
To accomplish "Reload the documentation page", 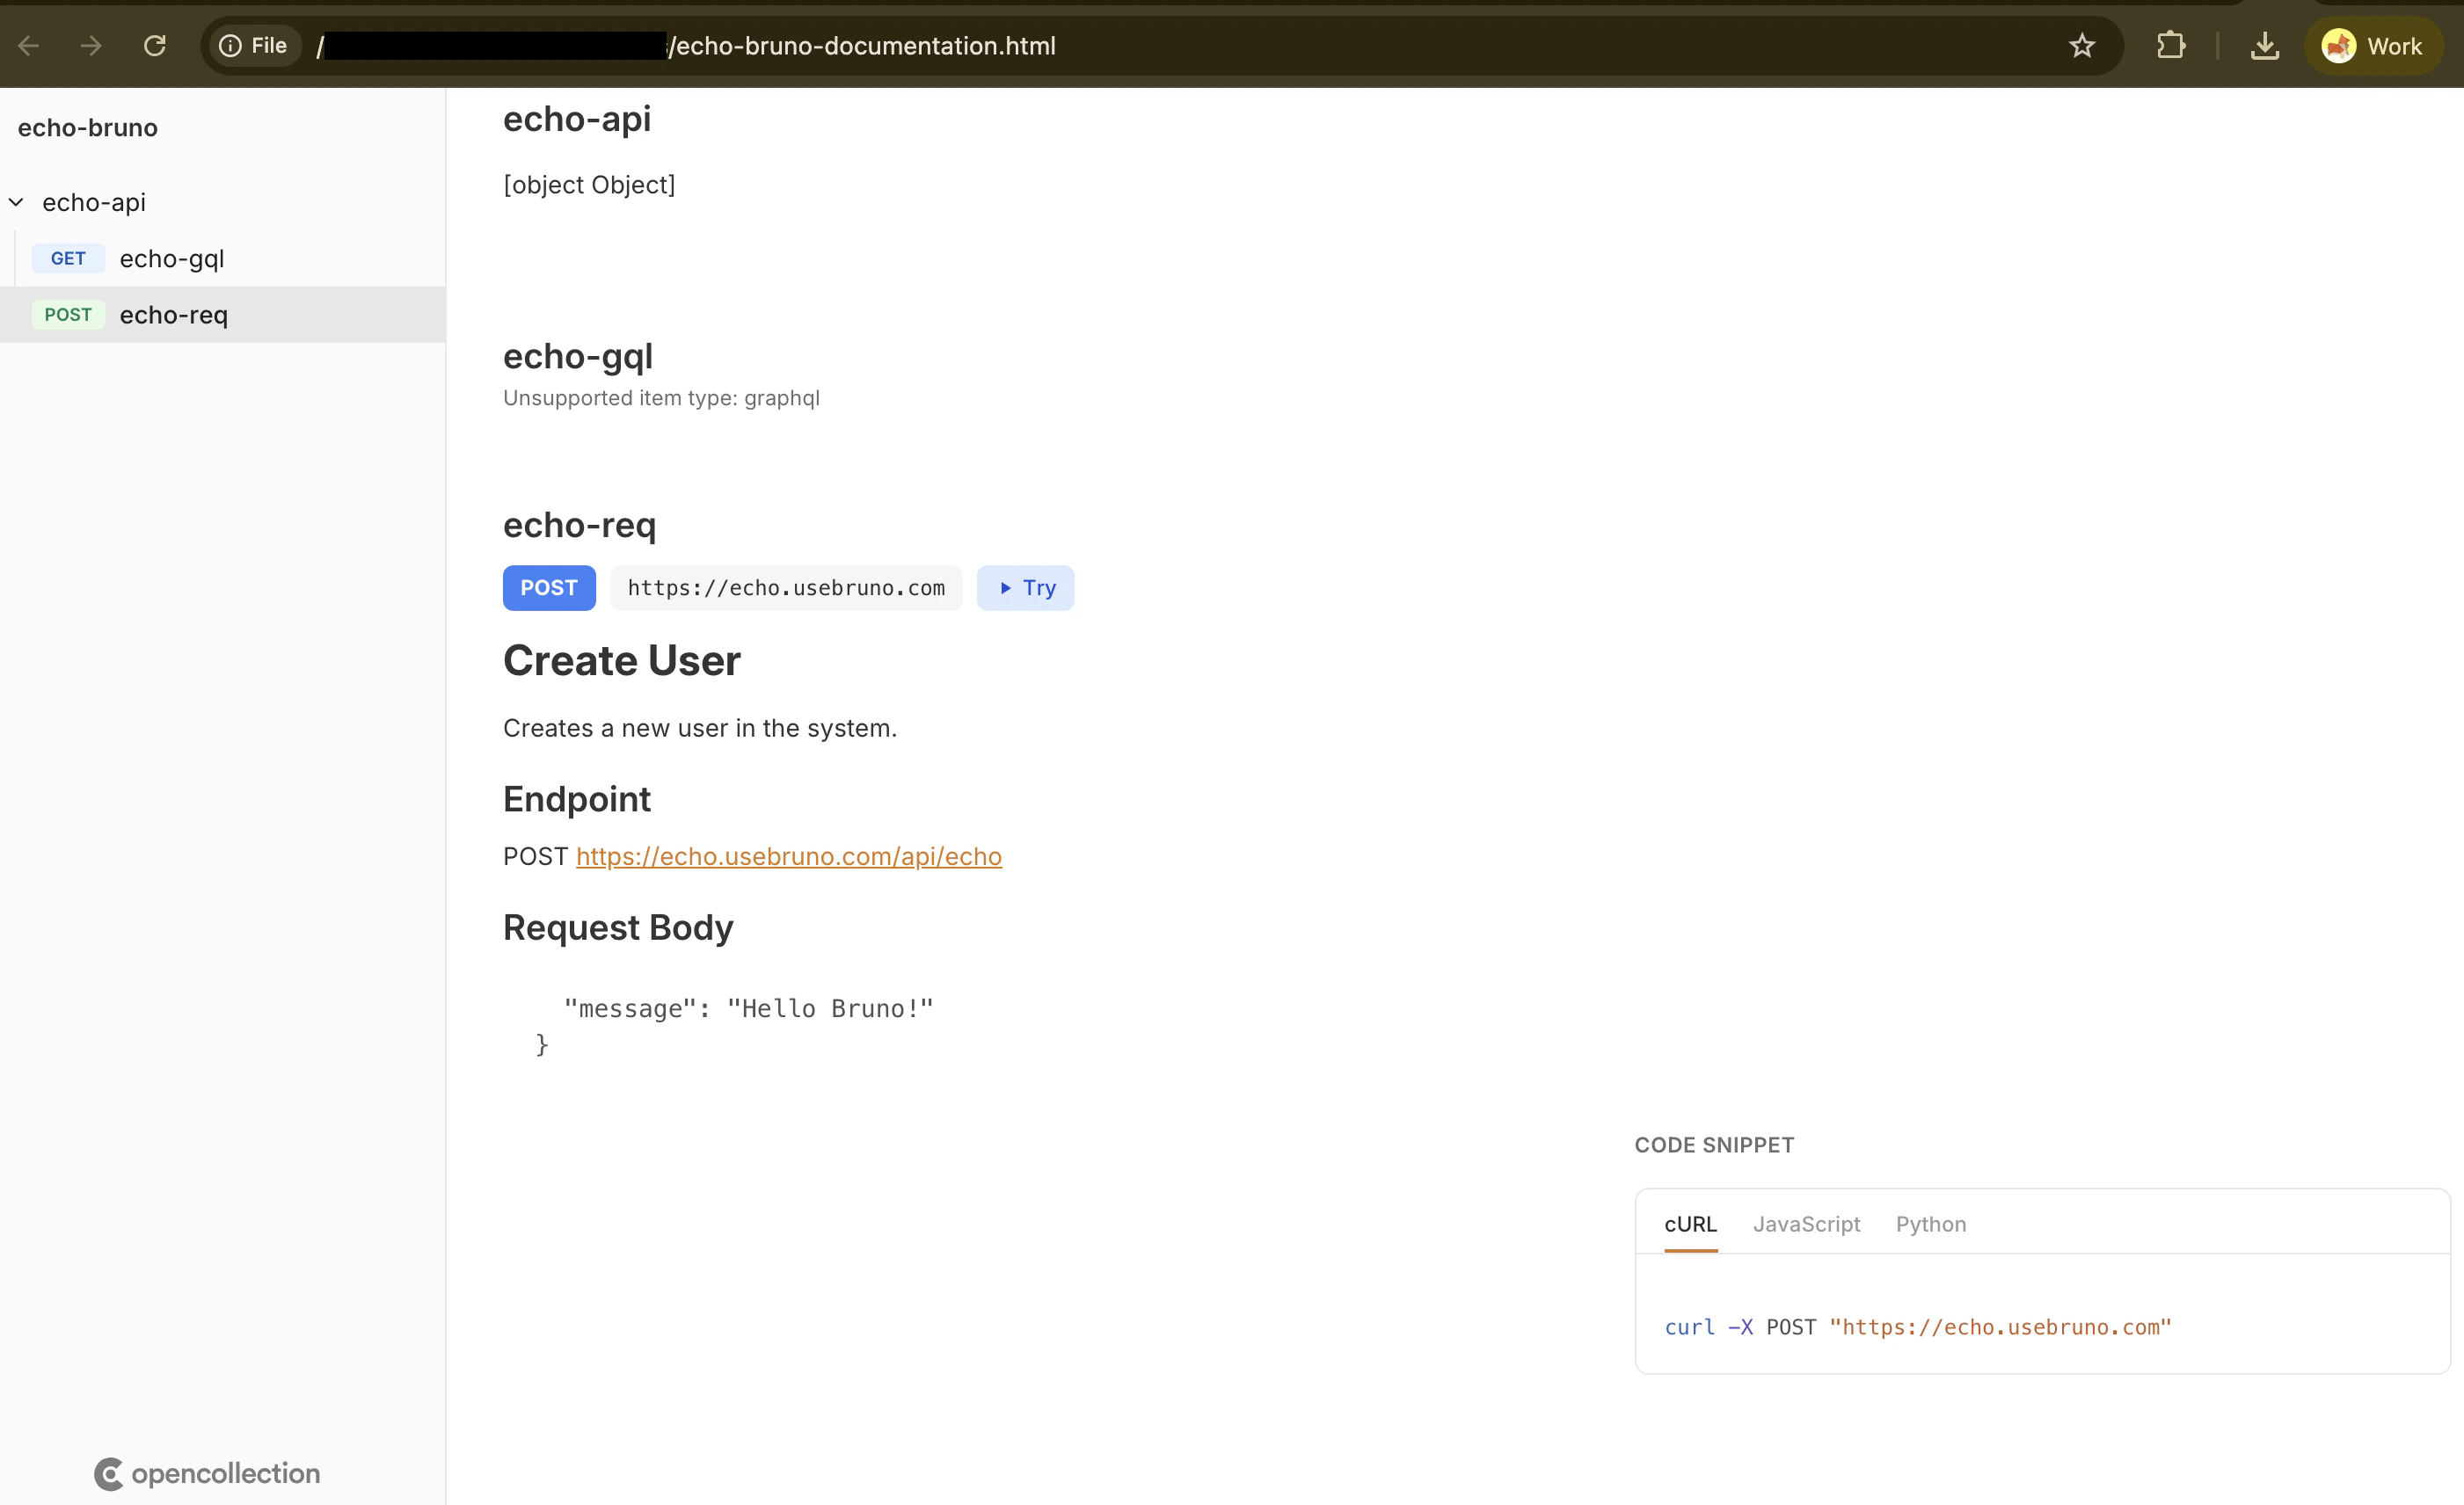I will click(155, 45).
